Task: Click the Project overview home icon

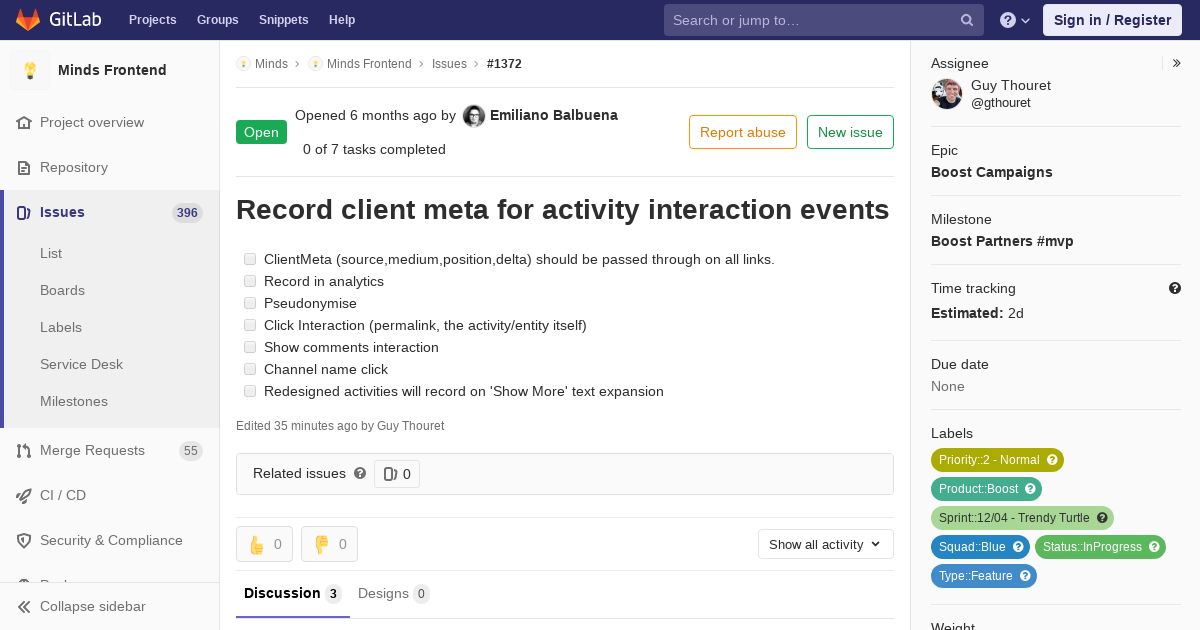Action: (x=24, y=123)
